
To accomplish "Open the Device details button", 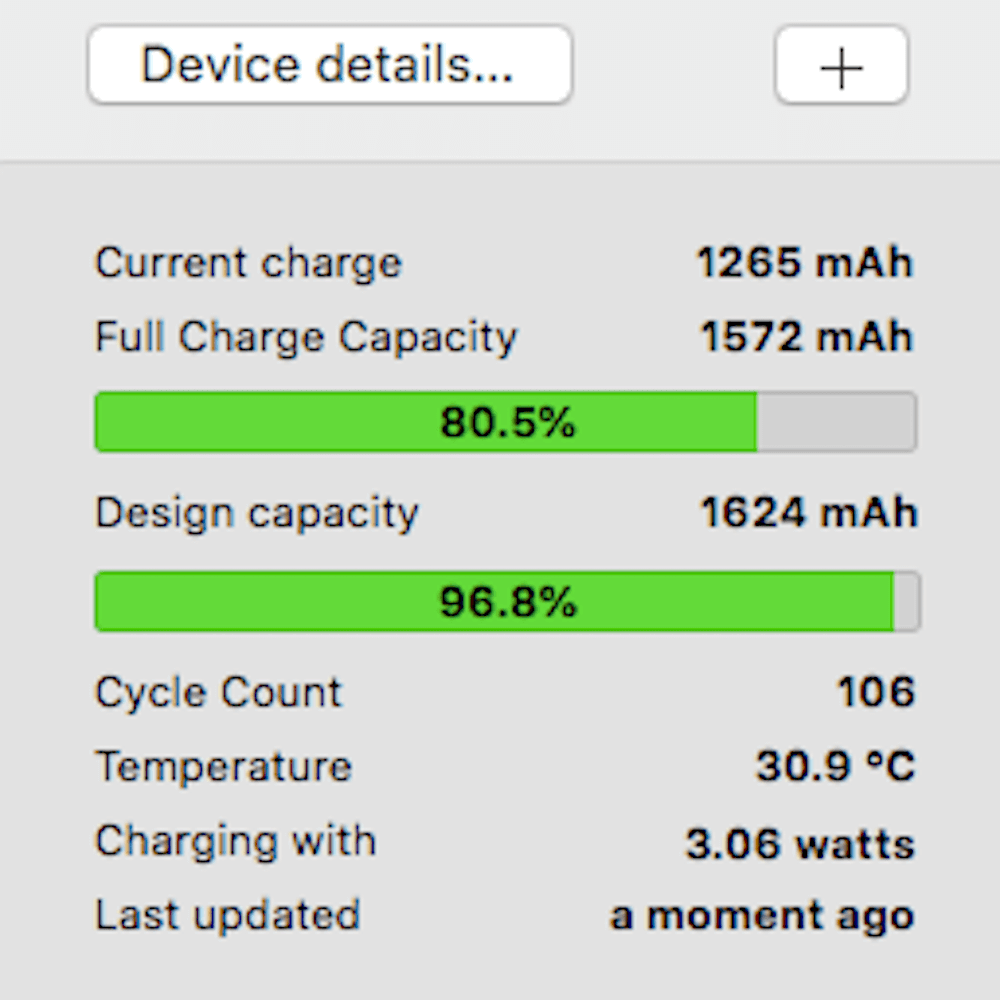I will click(x=329, y=65).
